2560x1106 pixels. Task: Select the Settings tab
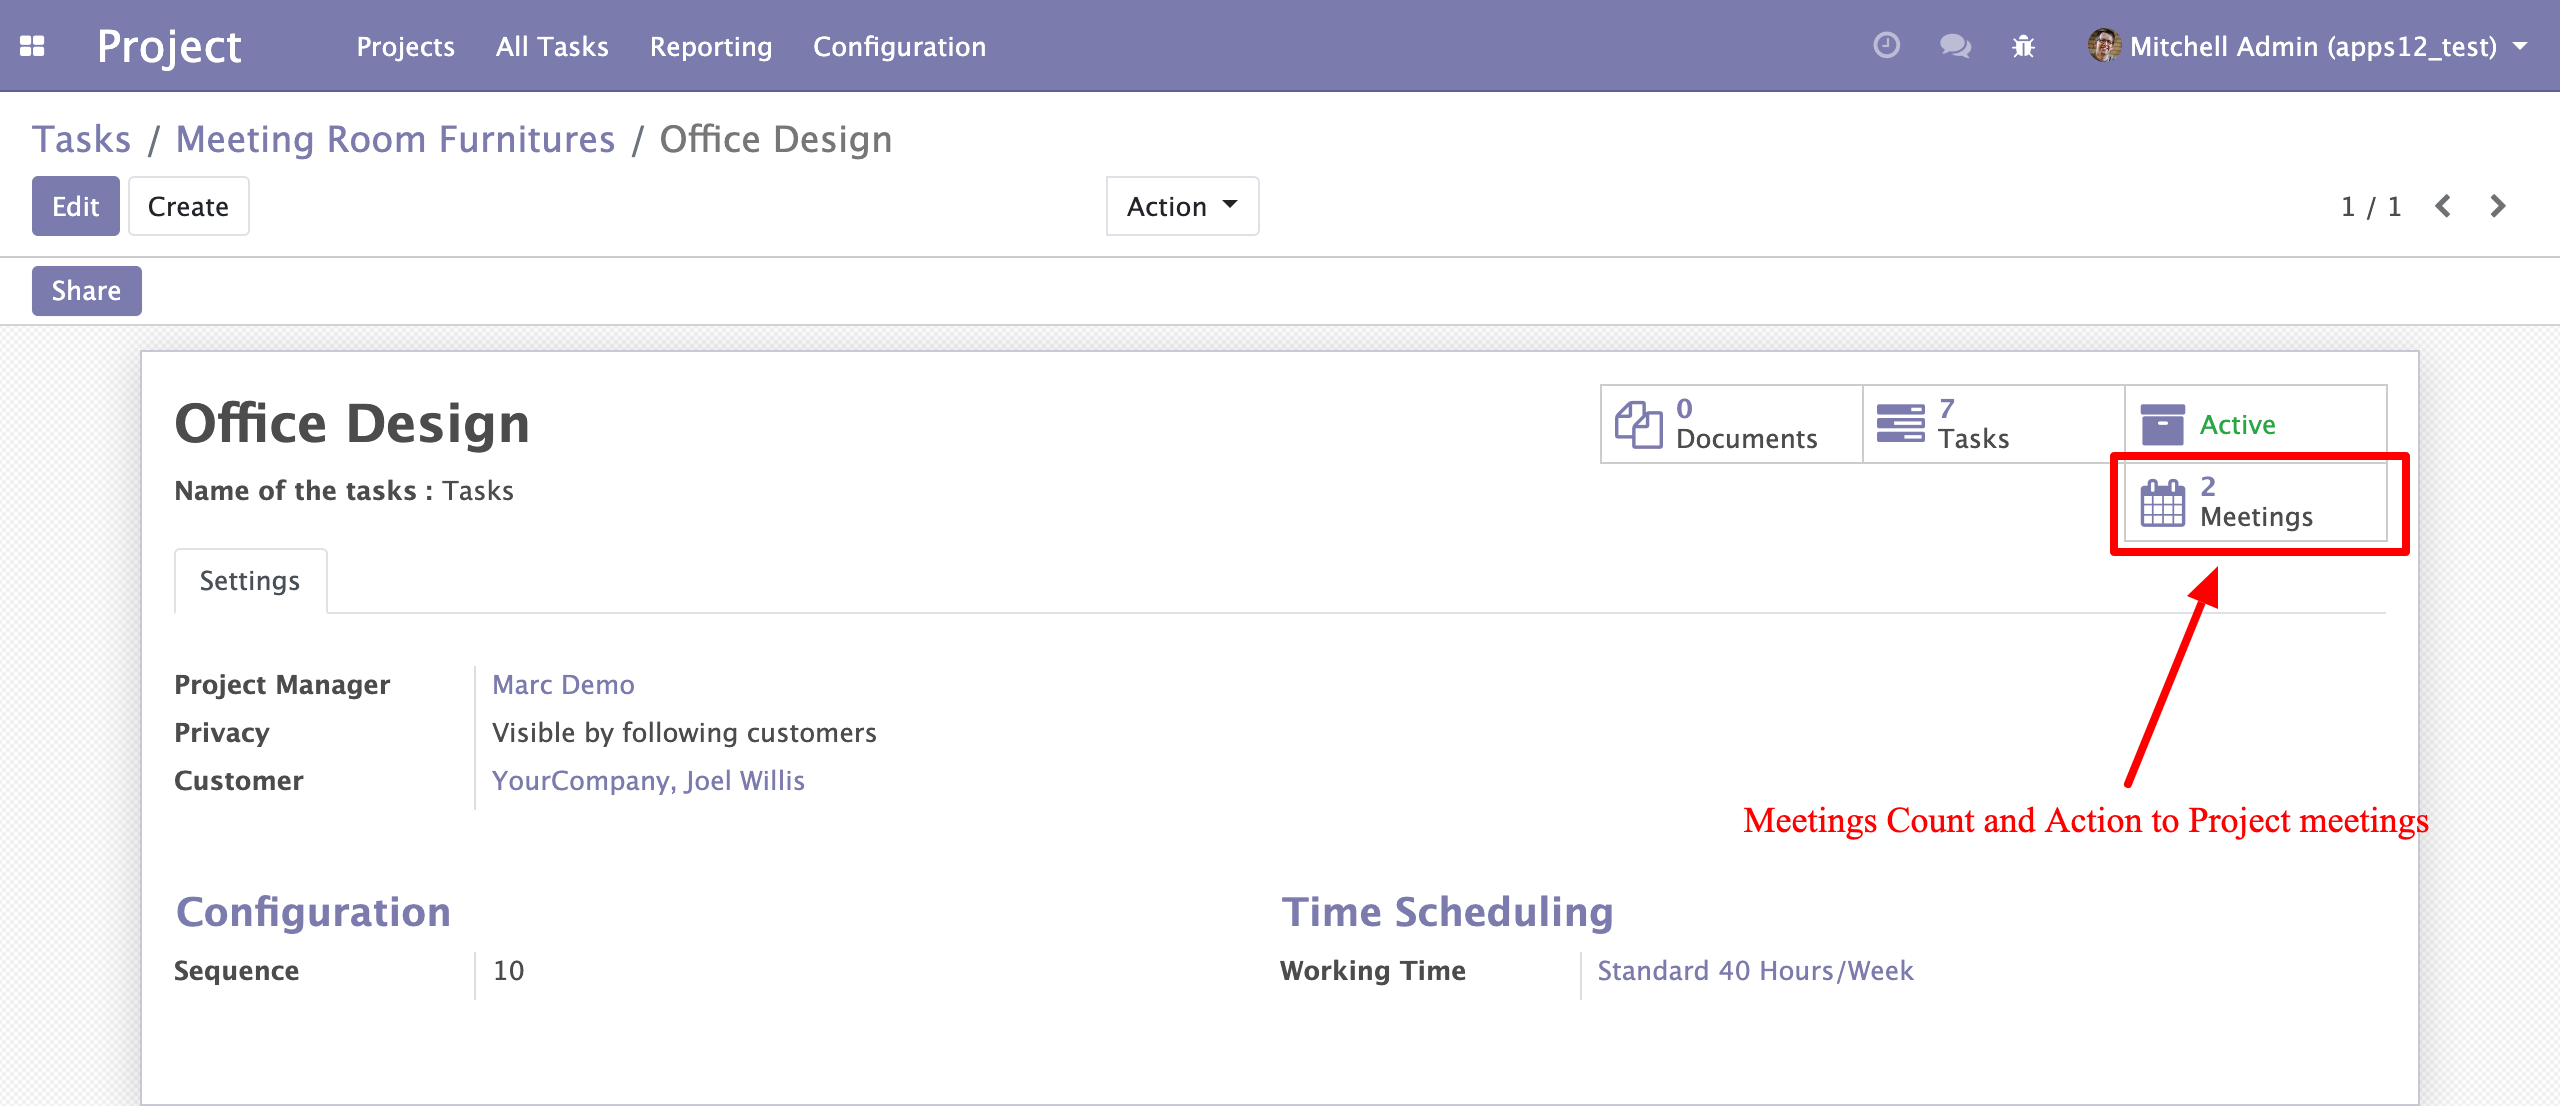click(x=250, y=581)
